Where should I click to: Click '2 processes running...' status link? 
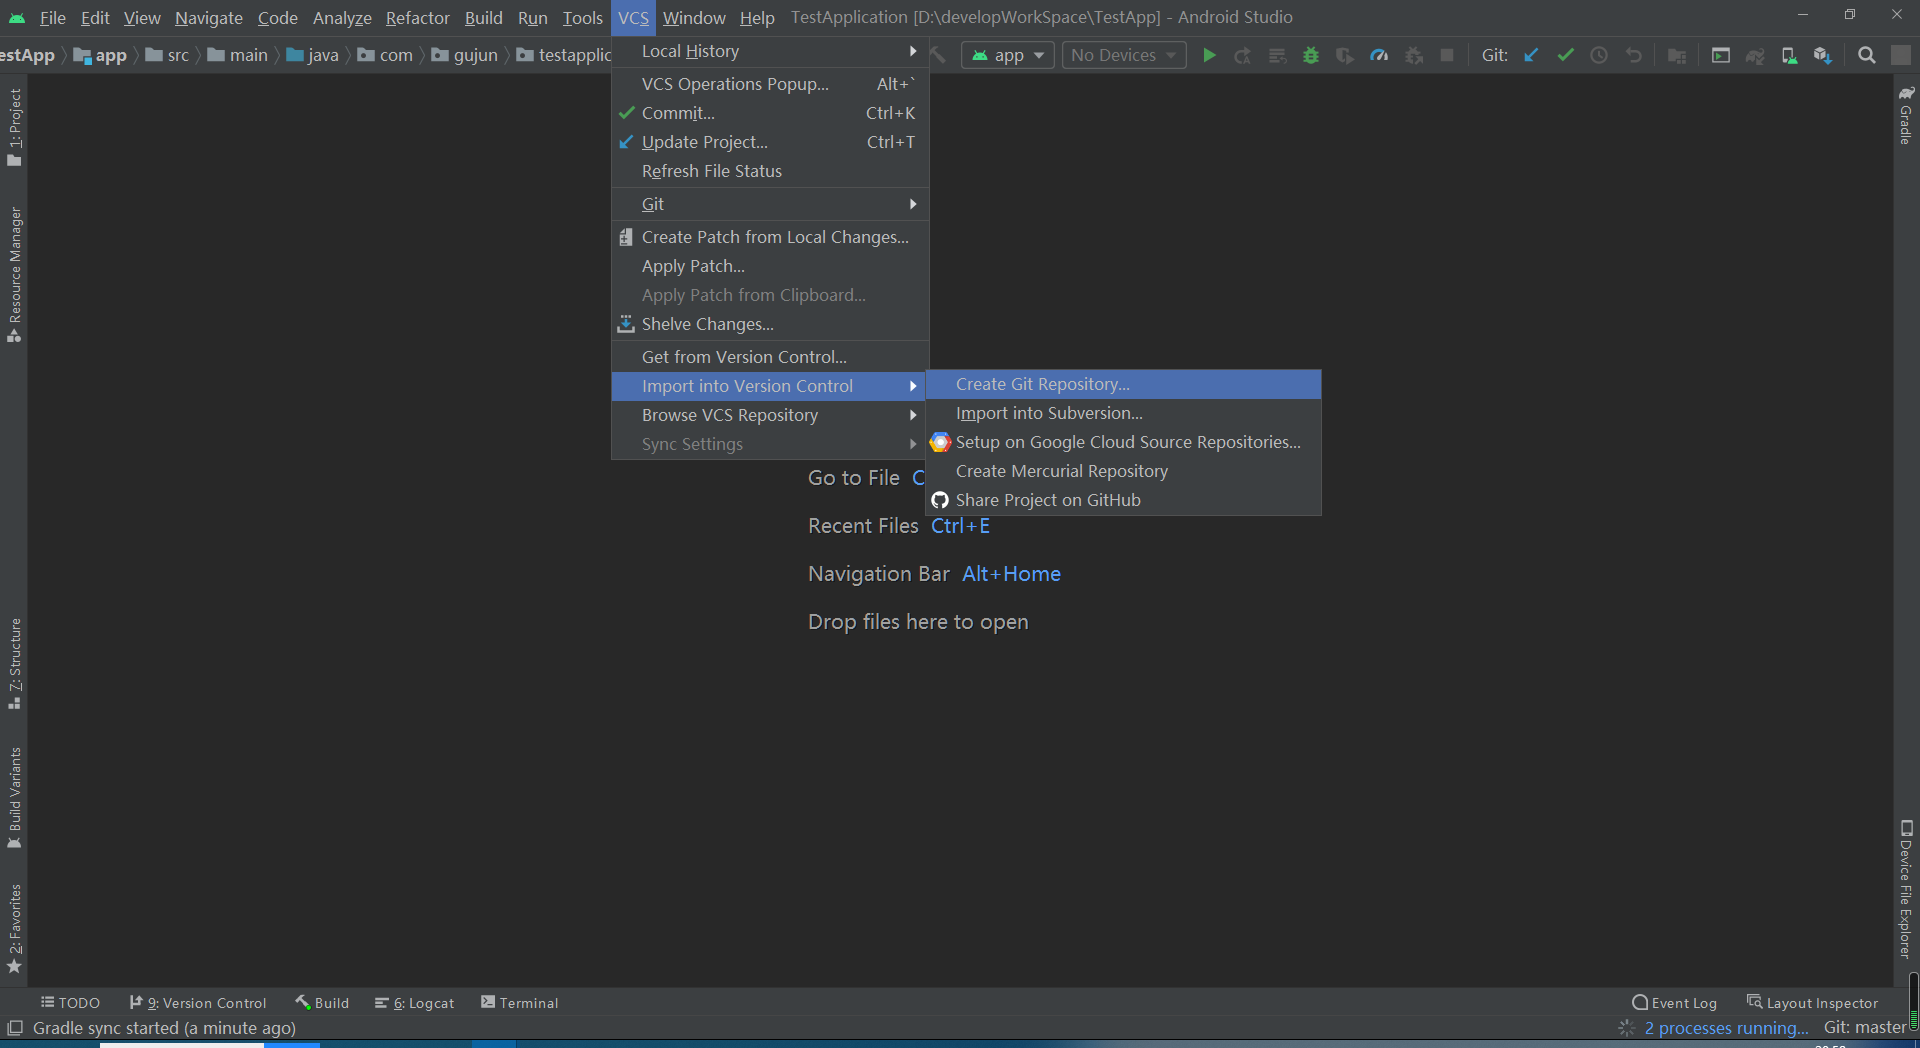coord(1726,1028)
